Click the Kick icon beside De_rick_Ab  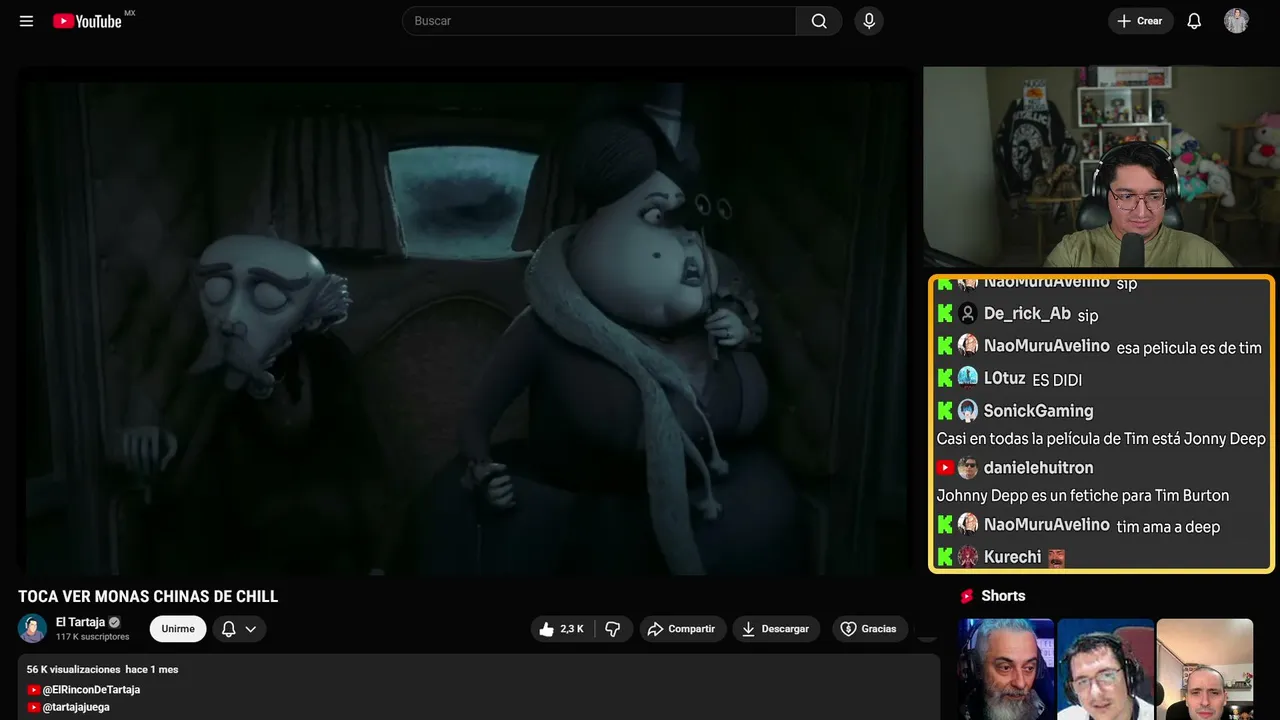tap(945, 314)
